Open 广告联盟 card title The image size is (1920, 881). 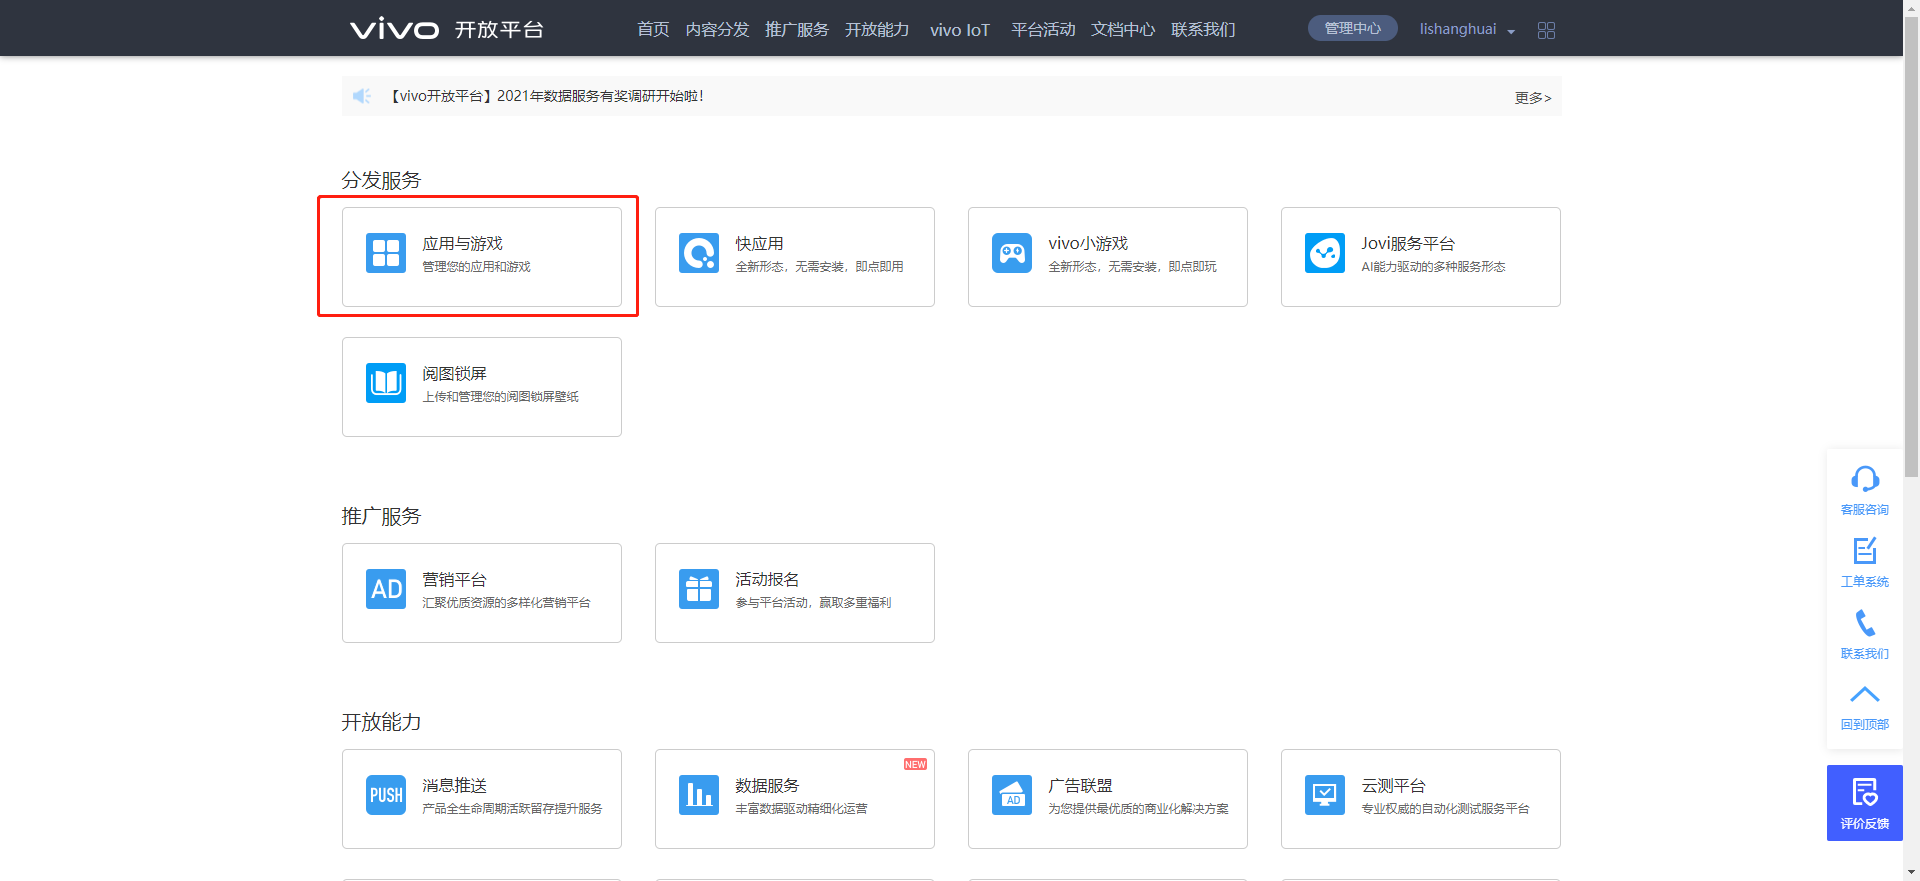(x=1080, y=785)
